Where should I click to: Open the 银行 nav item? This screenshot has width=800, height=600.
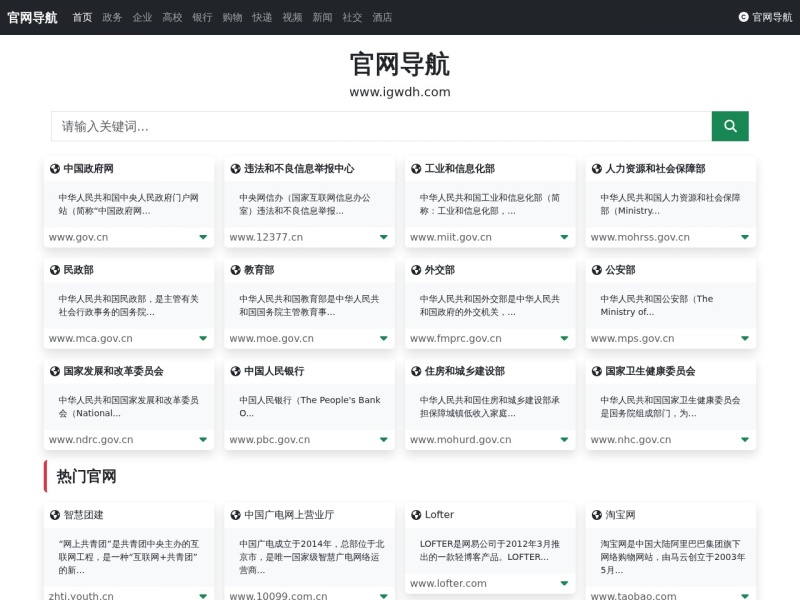[202, 17]
